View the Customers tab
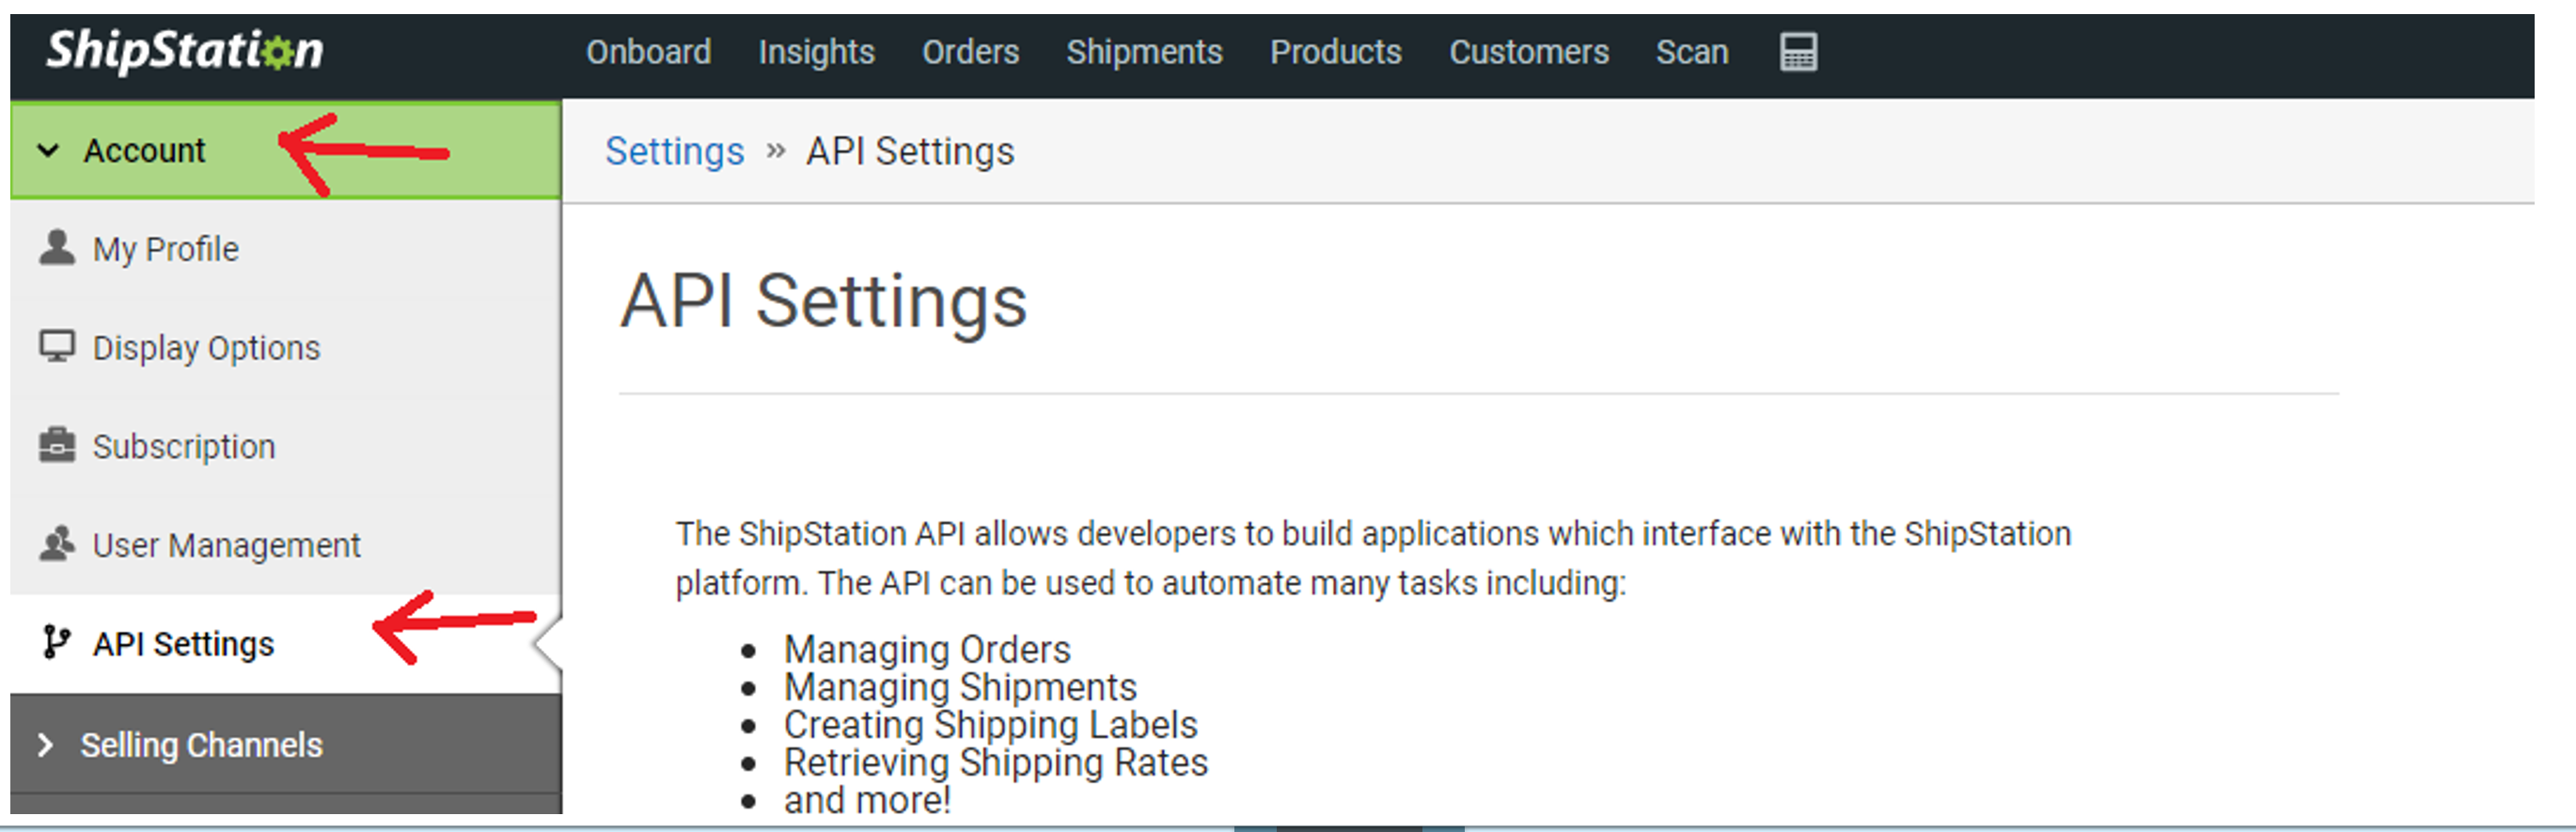The width and height of the screenshot is (2576, 832). click(1529, 52)
